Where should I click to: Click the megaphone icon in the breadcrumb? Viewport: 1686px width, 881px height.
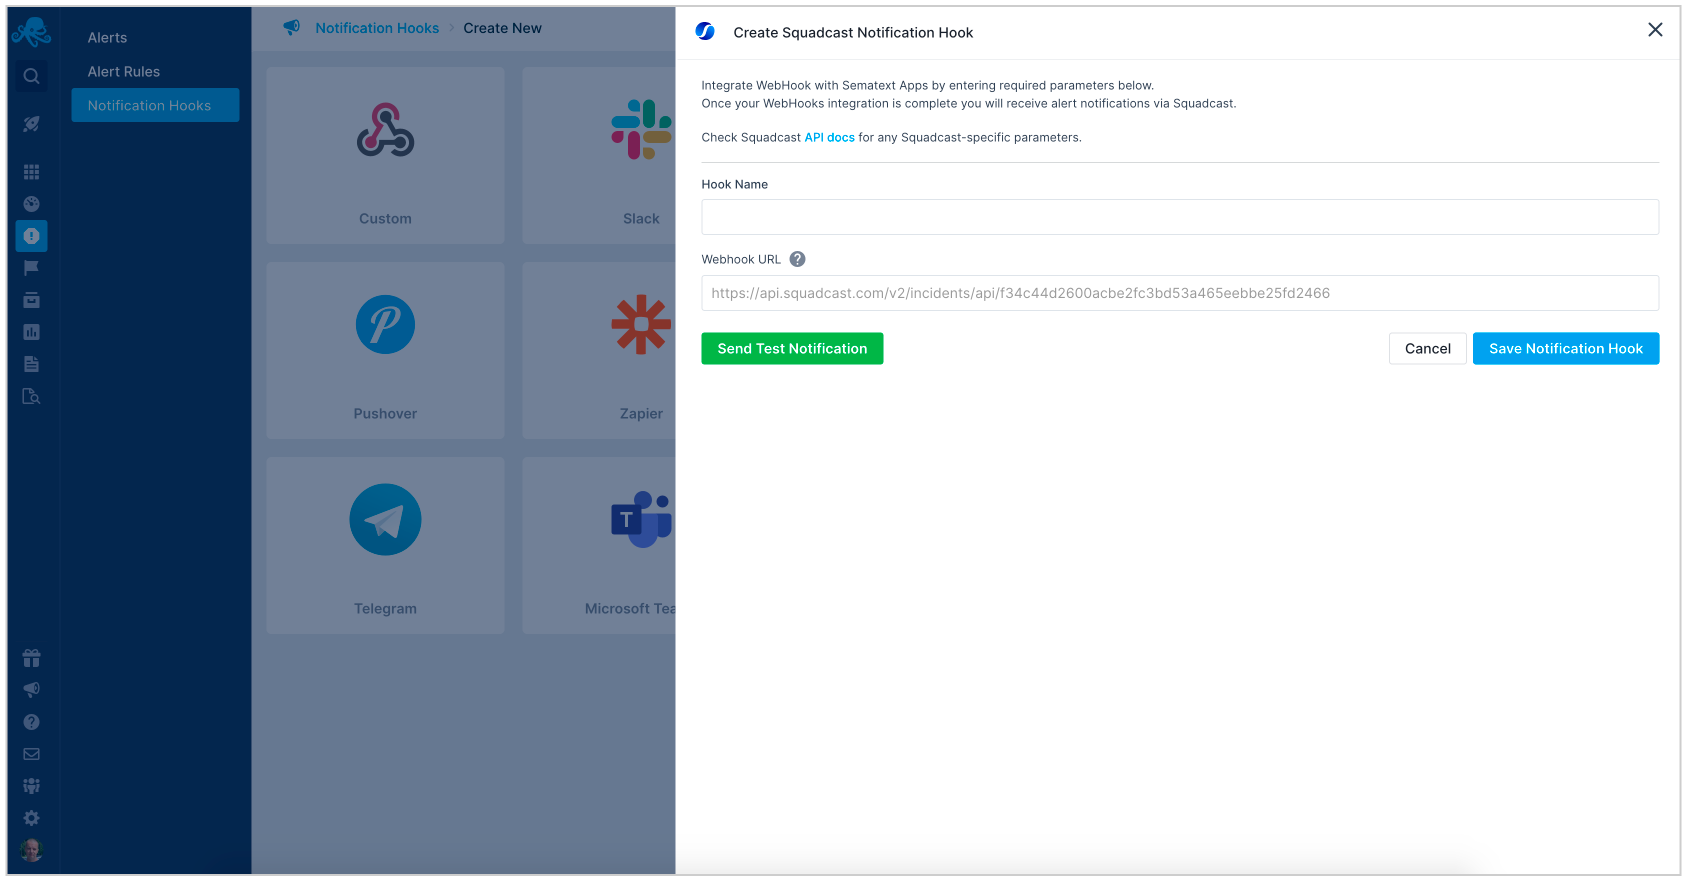tap(291, 27)
